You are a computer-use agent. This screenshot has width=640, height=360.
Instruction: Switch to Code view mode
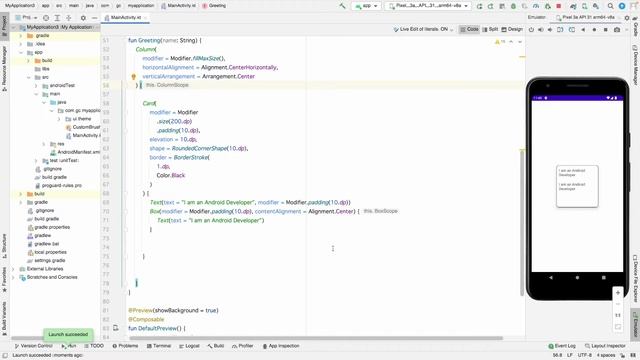coord(469,29)
